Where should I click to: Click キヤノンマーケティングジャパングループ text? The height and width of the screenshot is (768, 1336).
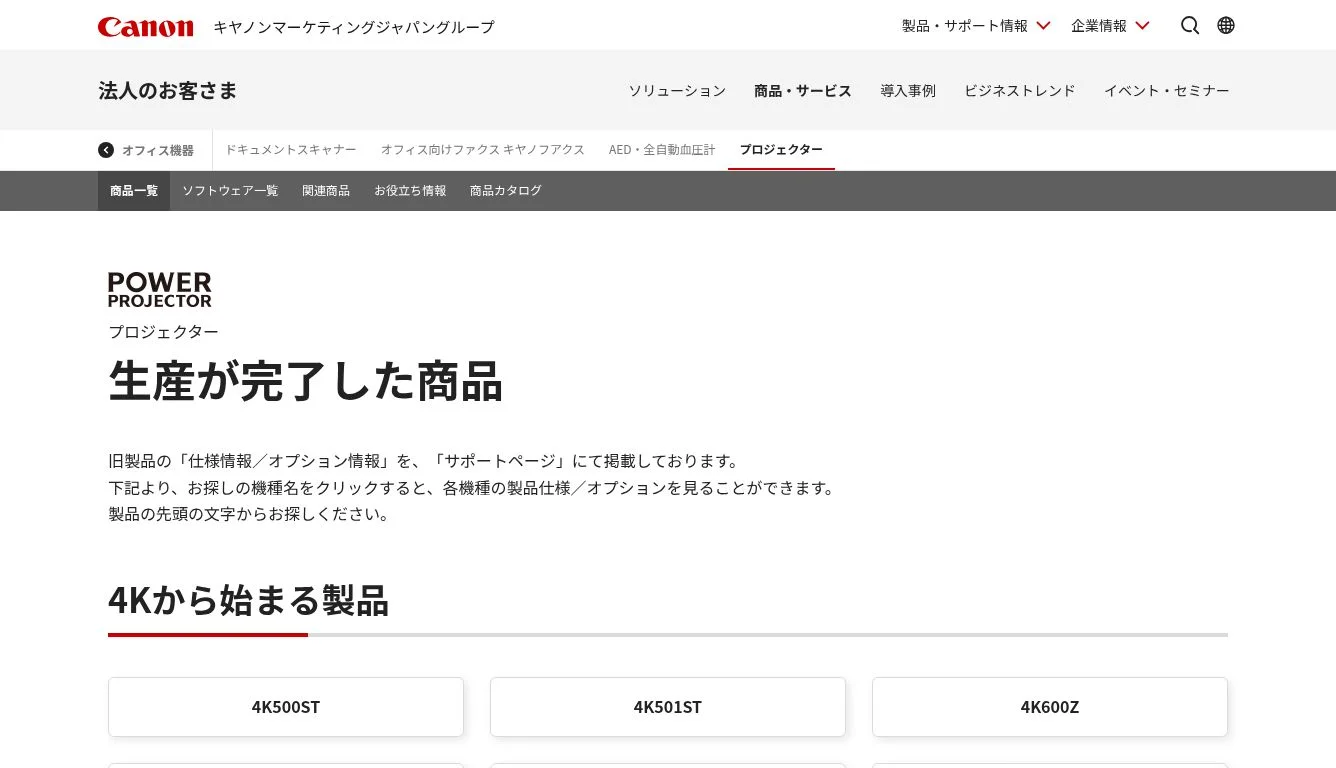coord(354,27)
